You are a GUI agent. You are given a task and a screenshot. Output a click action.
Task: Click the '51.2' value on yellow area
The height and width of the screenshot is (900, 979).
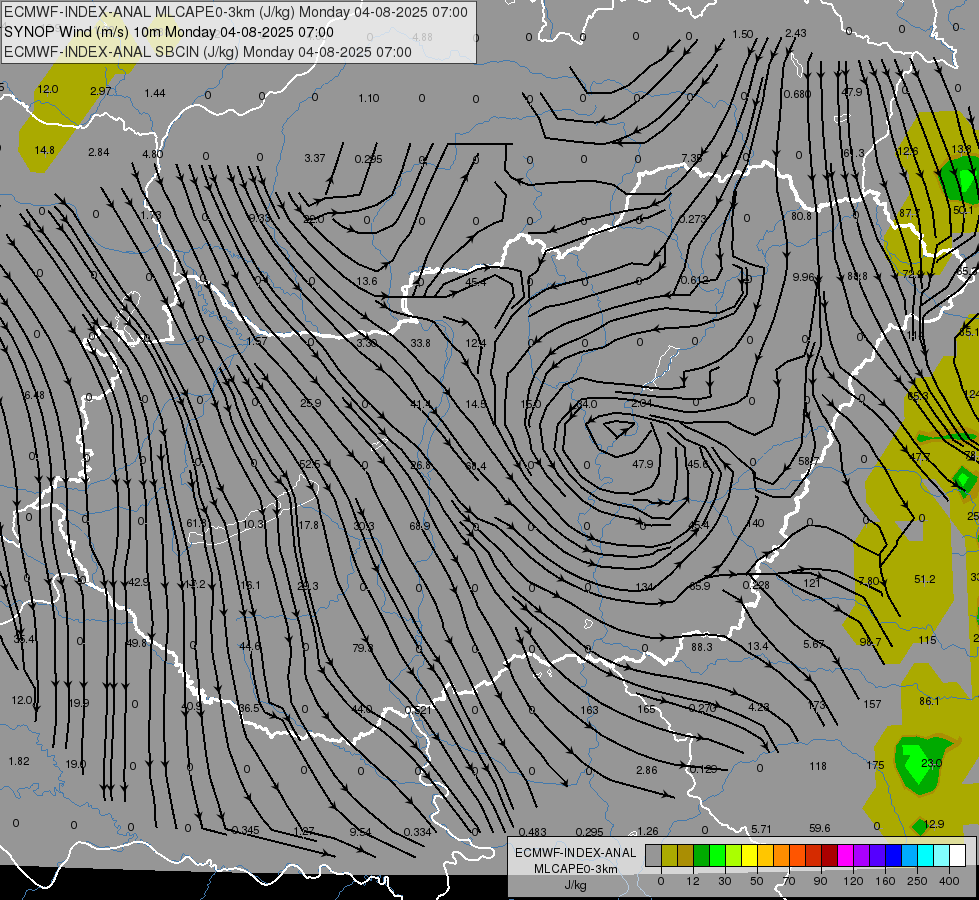pyautogui.click(x=925, y=579)
